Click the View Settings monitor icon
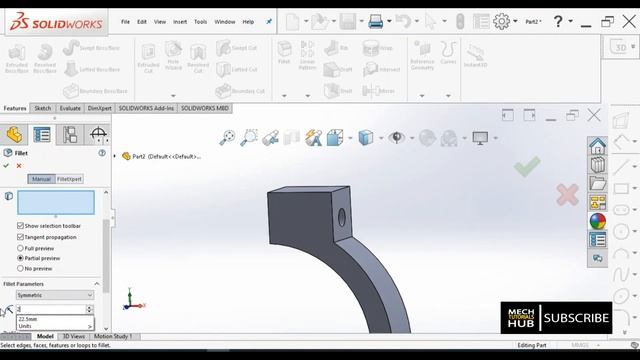Image resolution: width=640 pixels, height=360 pixels. tap(480, 138)
